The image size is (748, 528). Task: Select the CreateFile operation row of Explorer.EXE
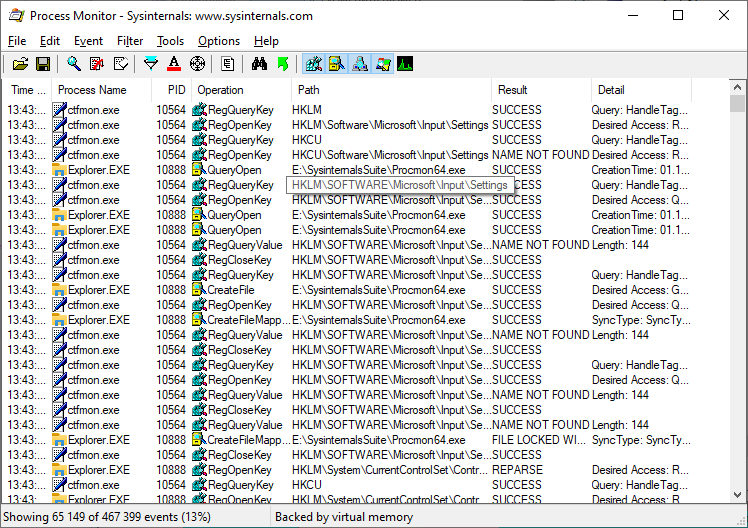(348, 290)
